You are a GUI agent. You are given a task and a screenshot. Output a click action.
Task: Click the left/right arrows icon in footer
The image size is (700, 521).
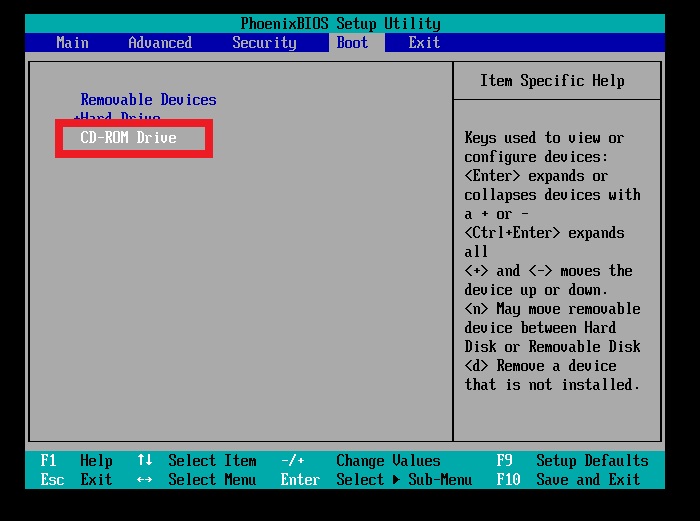pos(144,480)
